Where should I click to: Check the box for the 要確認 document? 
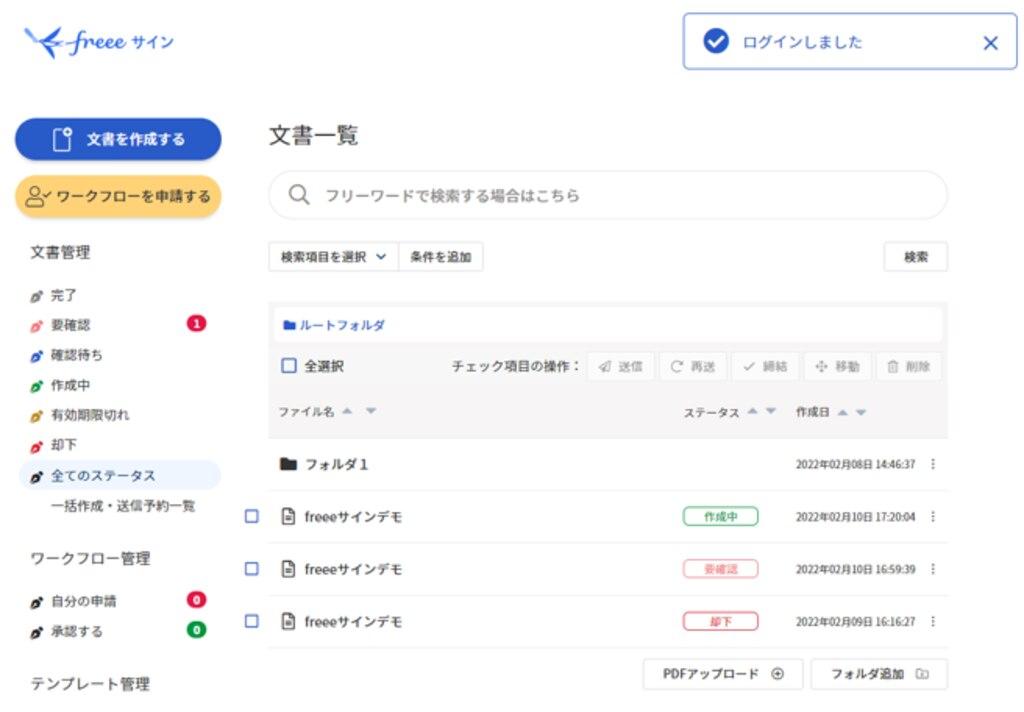click(251, 569)
